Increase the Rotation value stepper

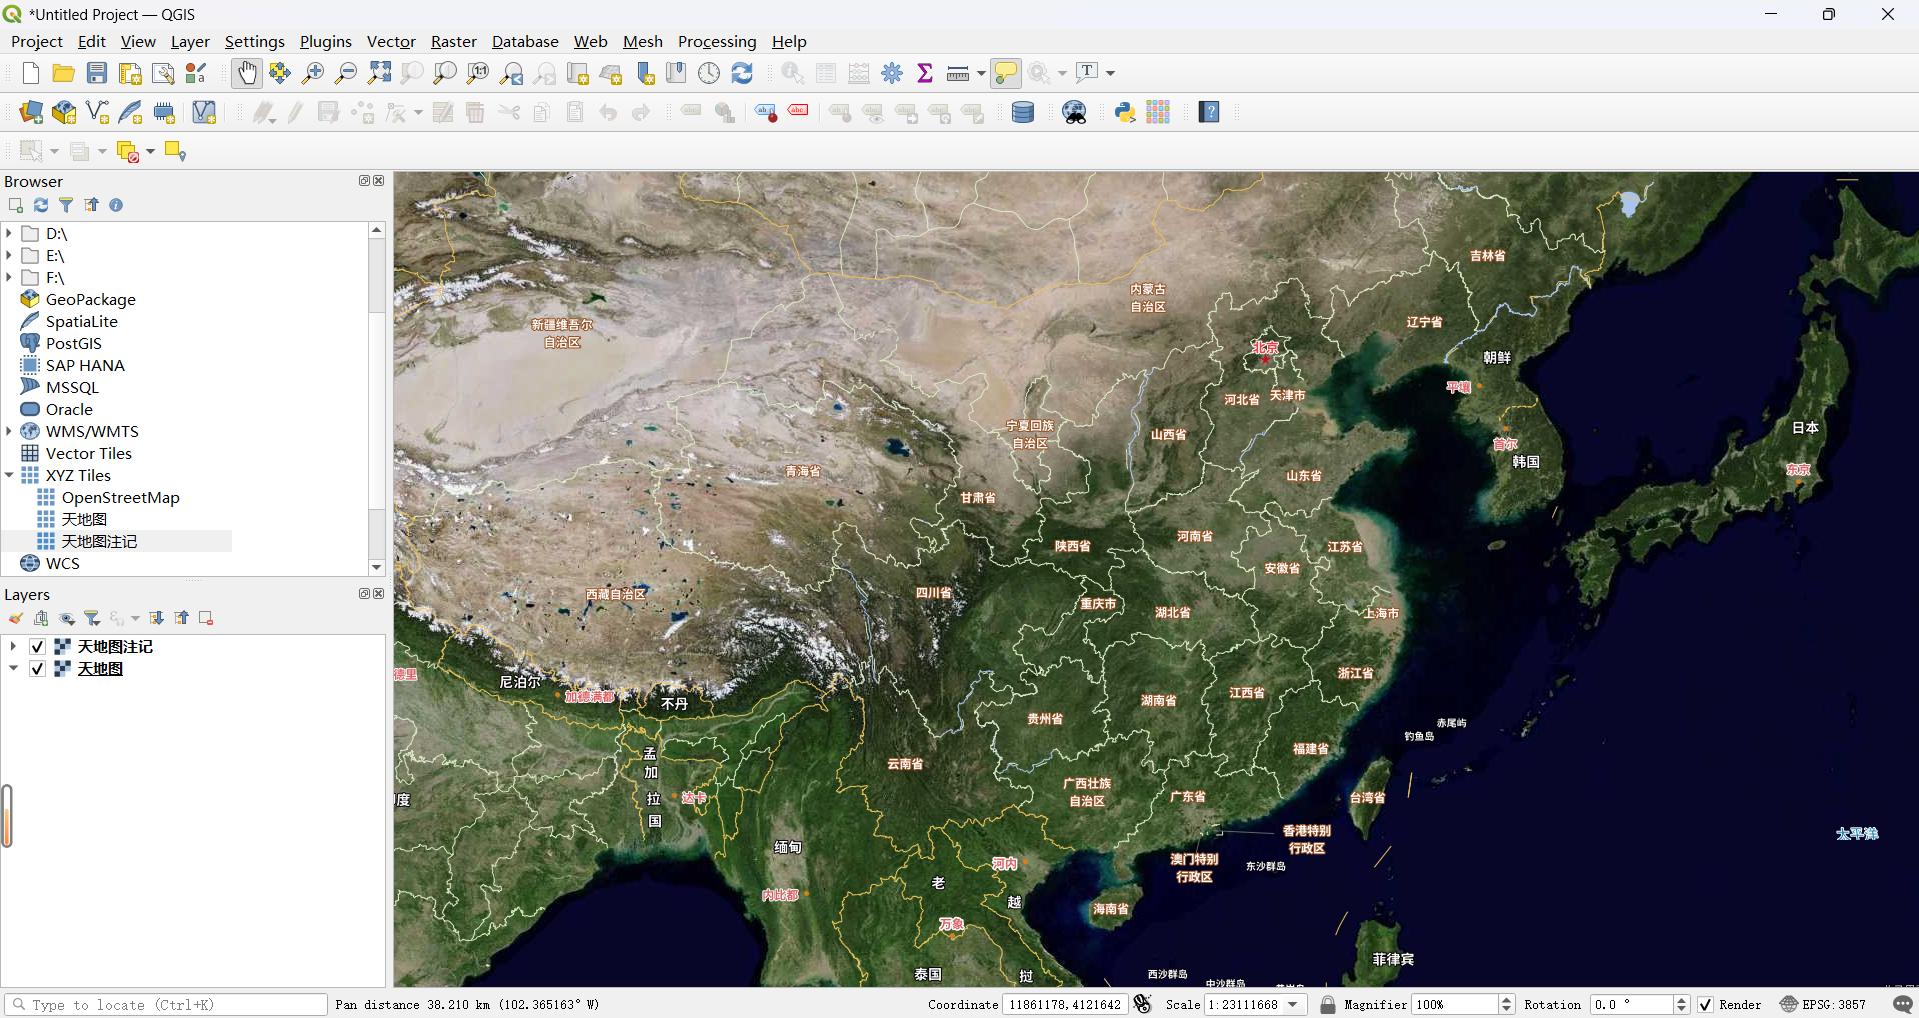tap(1681, 999)
